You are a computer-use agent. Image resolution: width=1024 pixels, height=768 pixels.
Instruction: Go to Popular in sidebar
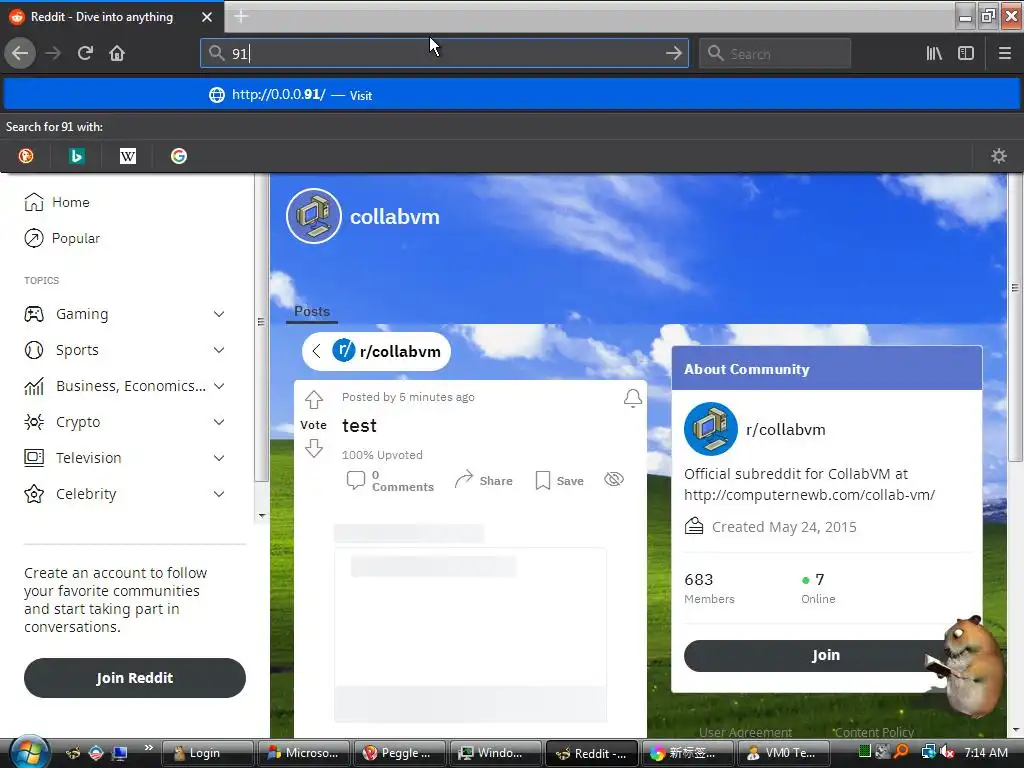coord(62,238)
